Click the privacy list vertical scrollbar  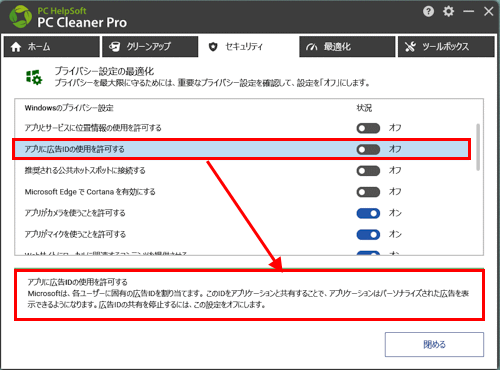[x=478, y=147]
